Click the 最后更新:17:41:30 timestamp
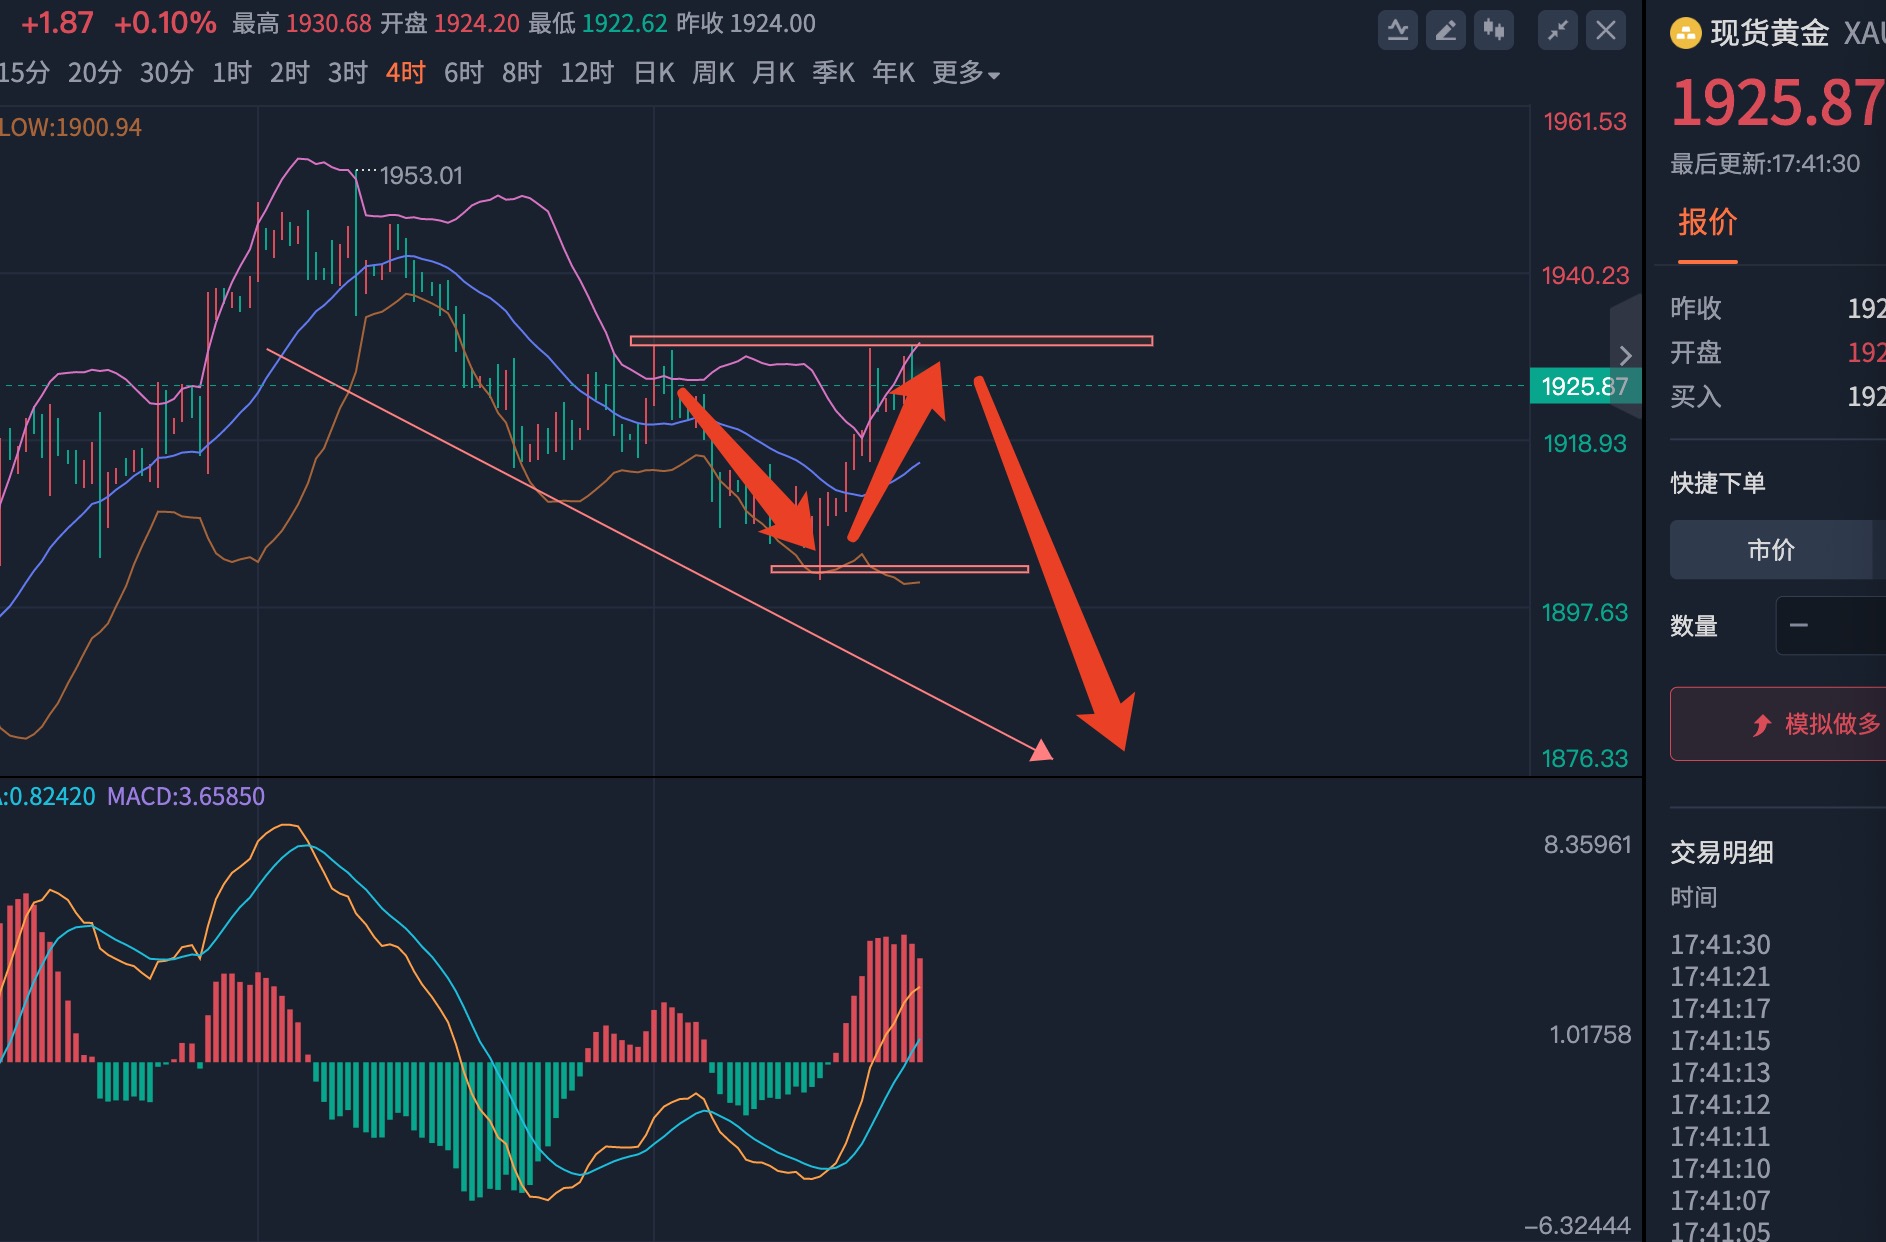 tap(1765, 164)
